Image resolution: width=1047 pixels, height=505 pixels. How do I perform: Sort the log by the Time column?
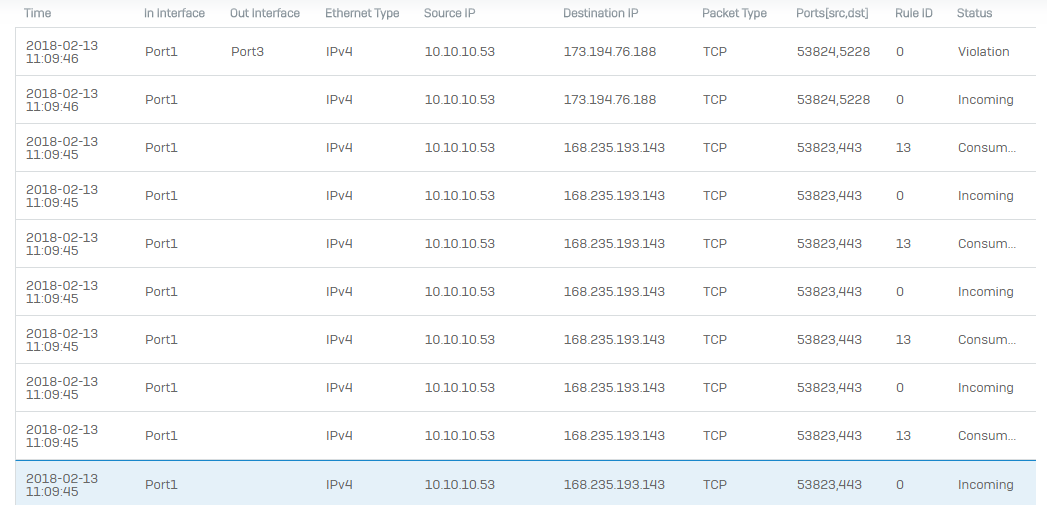[x=38, y=13]
